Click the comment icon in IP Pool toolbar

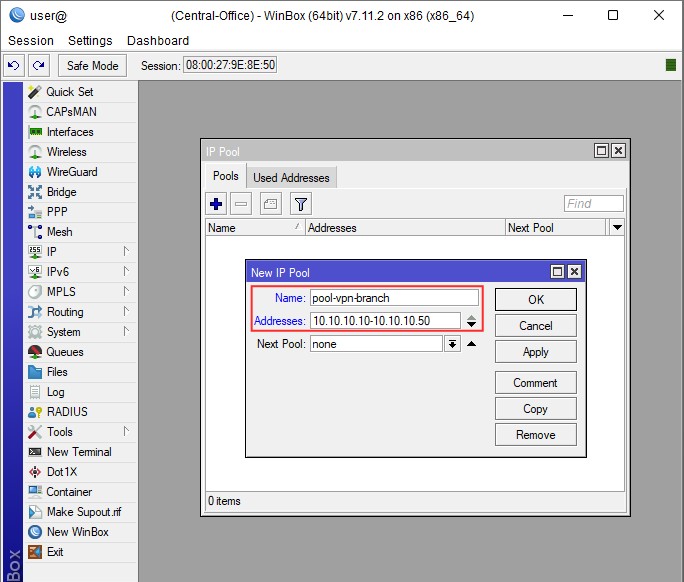tap(271, 204)
